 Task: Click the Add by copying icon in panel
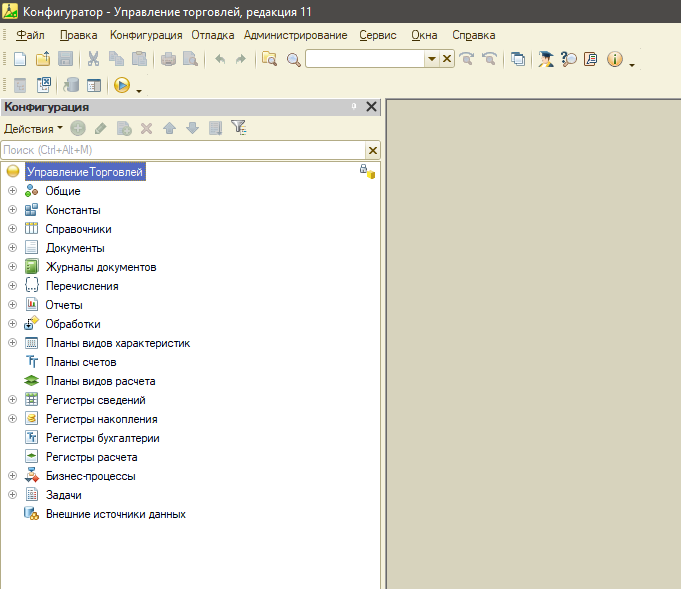(x=124, y=128)
